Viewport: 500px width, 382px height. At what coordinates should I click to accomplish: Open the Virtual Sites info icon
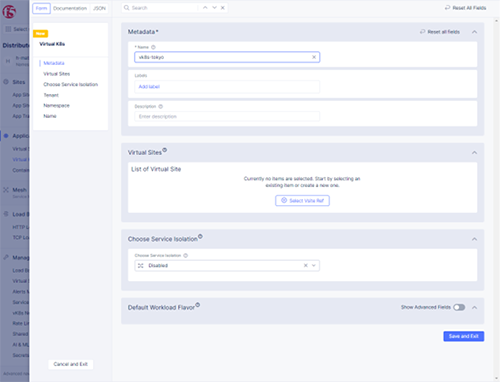(165, 150)
